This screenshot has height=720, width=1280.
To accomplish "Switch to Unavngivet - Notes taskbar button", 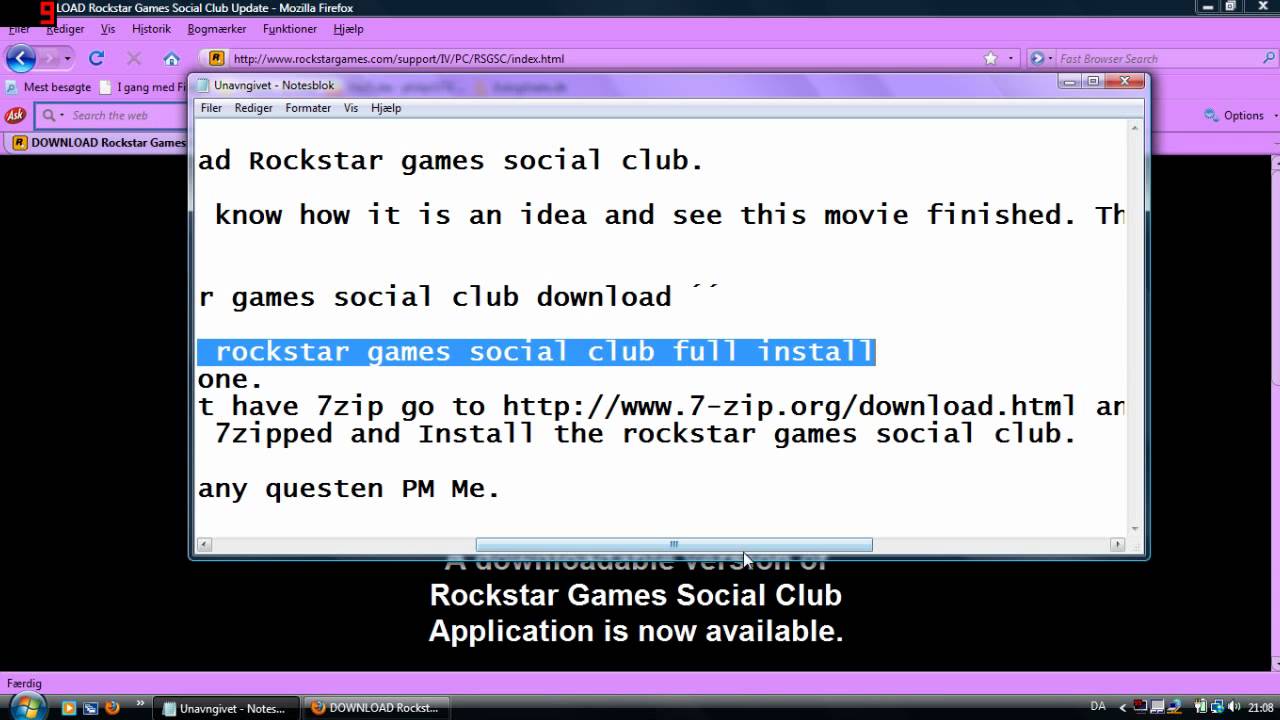I will tap(225, 708).
